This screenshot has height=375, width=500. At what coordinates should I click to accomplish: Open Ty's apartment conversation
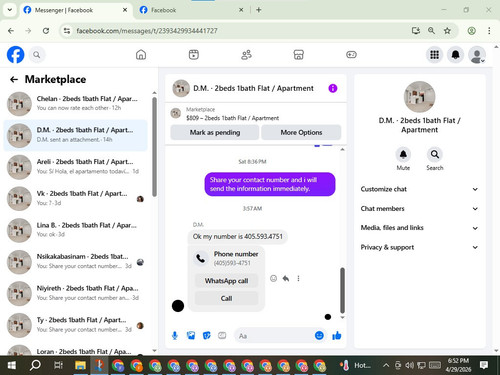click(x=75, y=325)
